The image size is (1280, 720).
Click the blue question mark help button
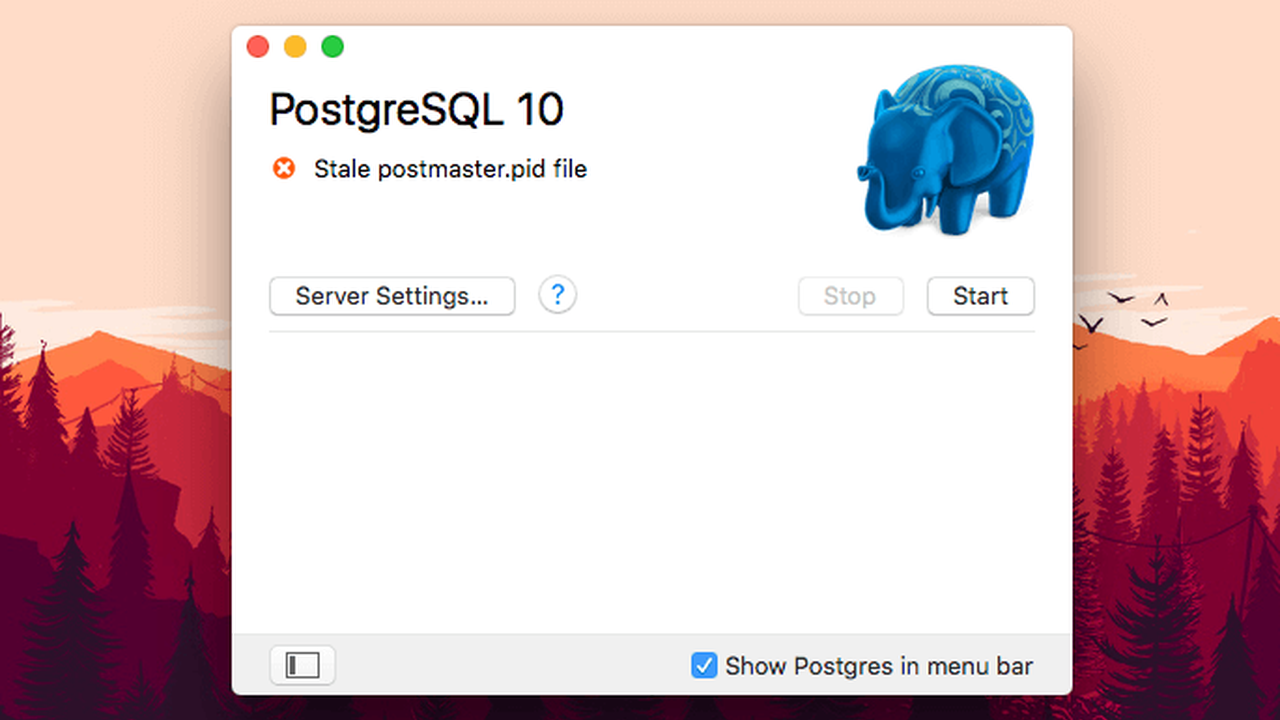(x=558, y=295)
